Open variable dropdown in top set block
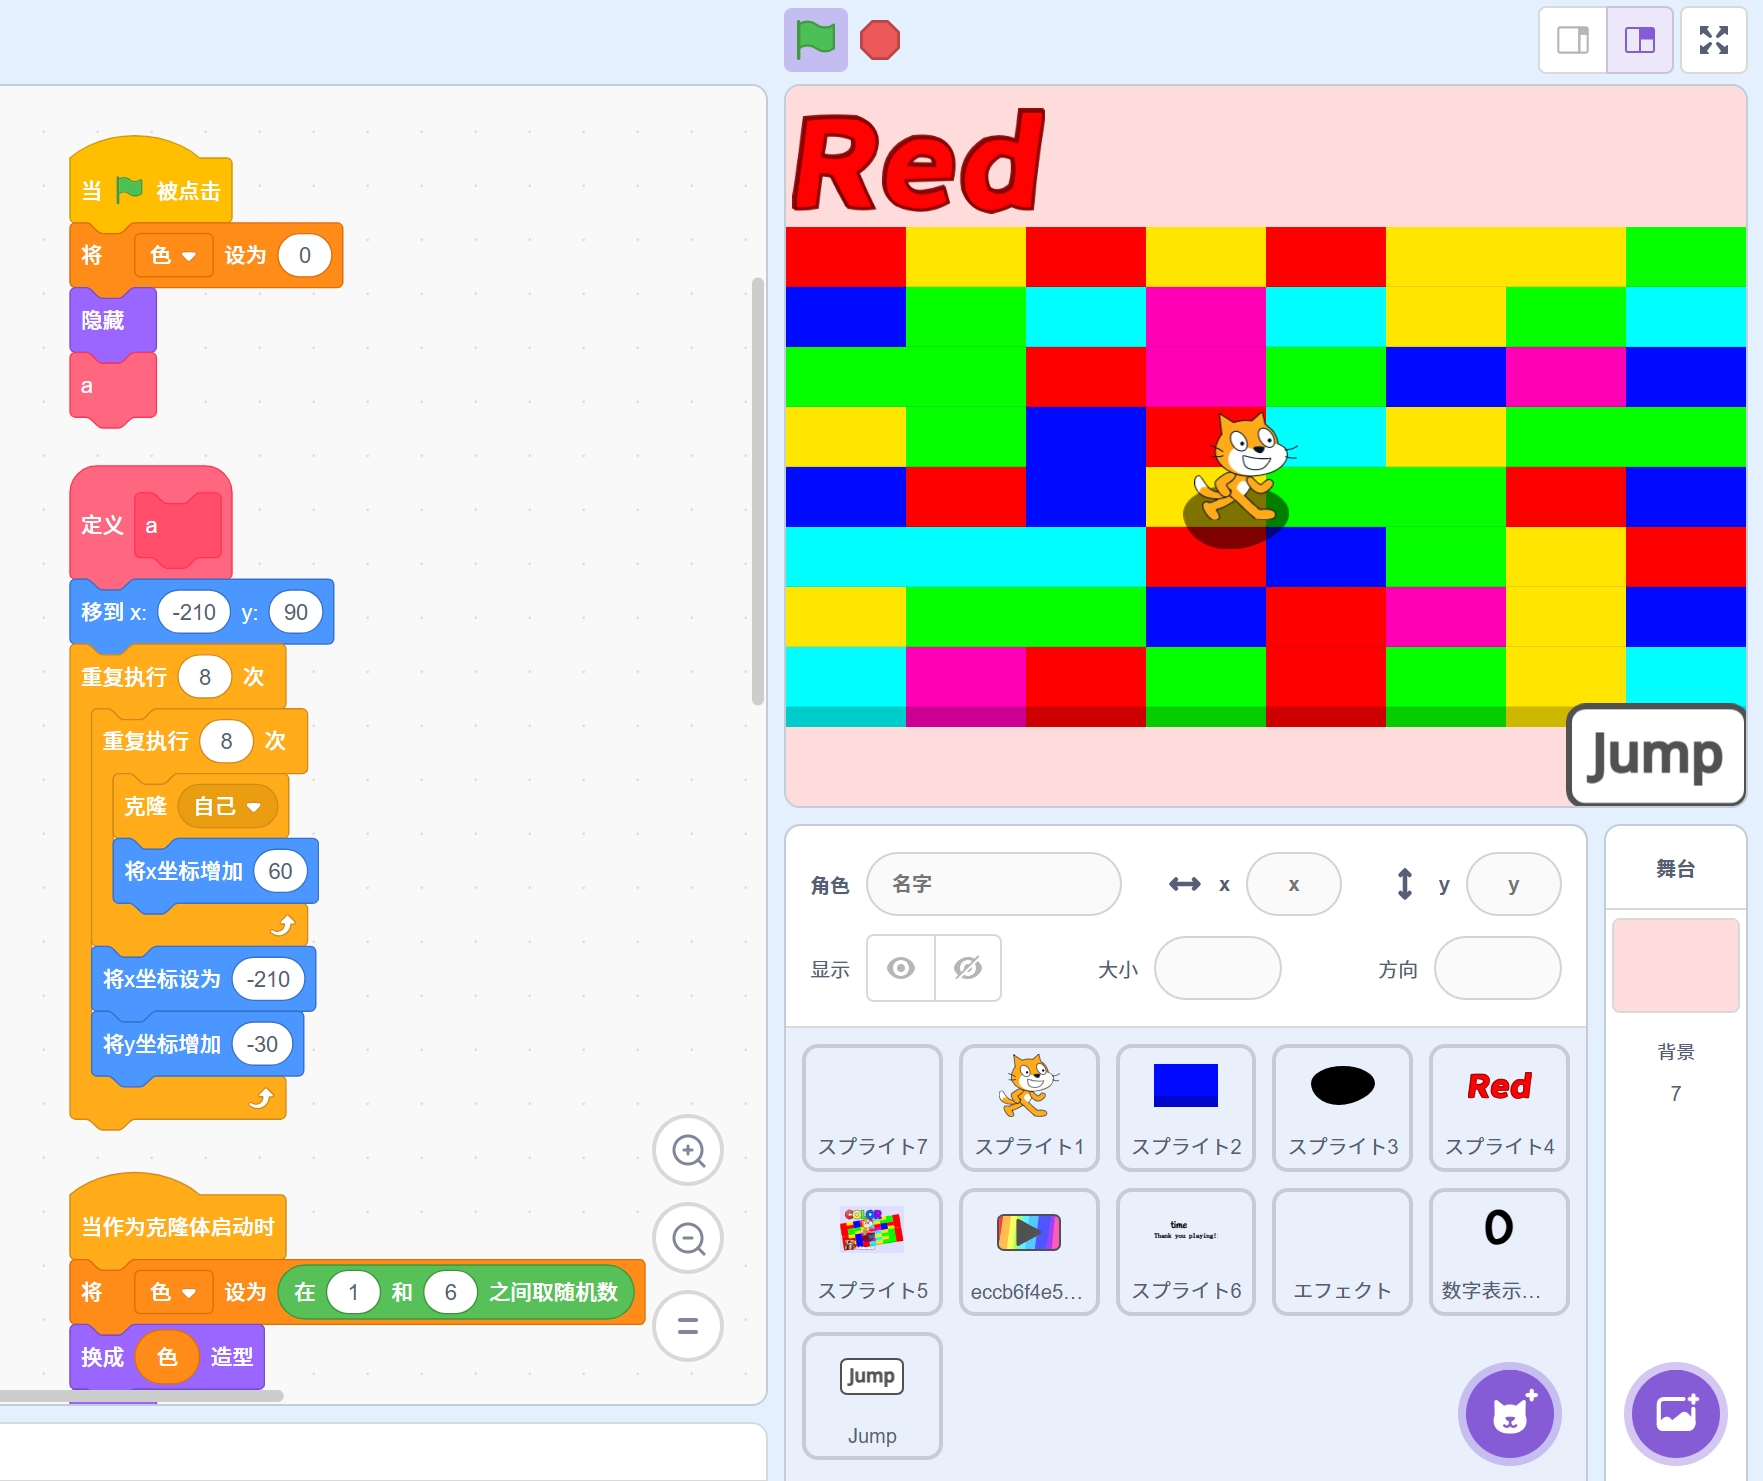The height and width of the screenshot is (1481, 1763). pyautogui.click(x=174, y=256)
